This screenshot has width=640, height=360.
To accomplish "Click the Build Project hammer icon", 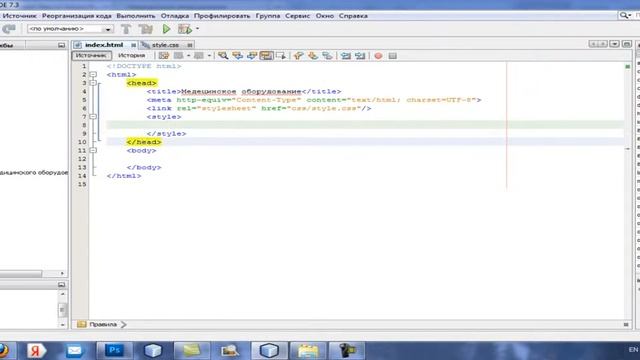I will [x=126, y=29].
